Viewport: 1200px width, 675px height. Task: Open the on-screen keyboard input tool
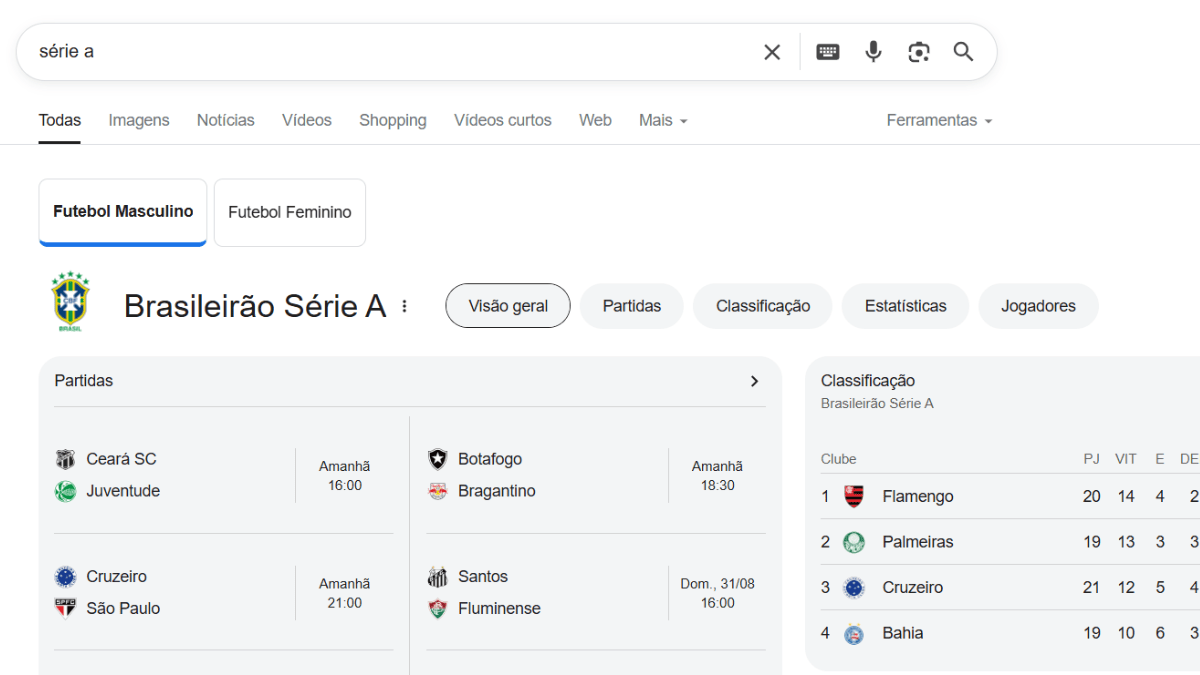[x=827, y=52]
